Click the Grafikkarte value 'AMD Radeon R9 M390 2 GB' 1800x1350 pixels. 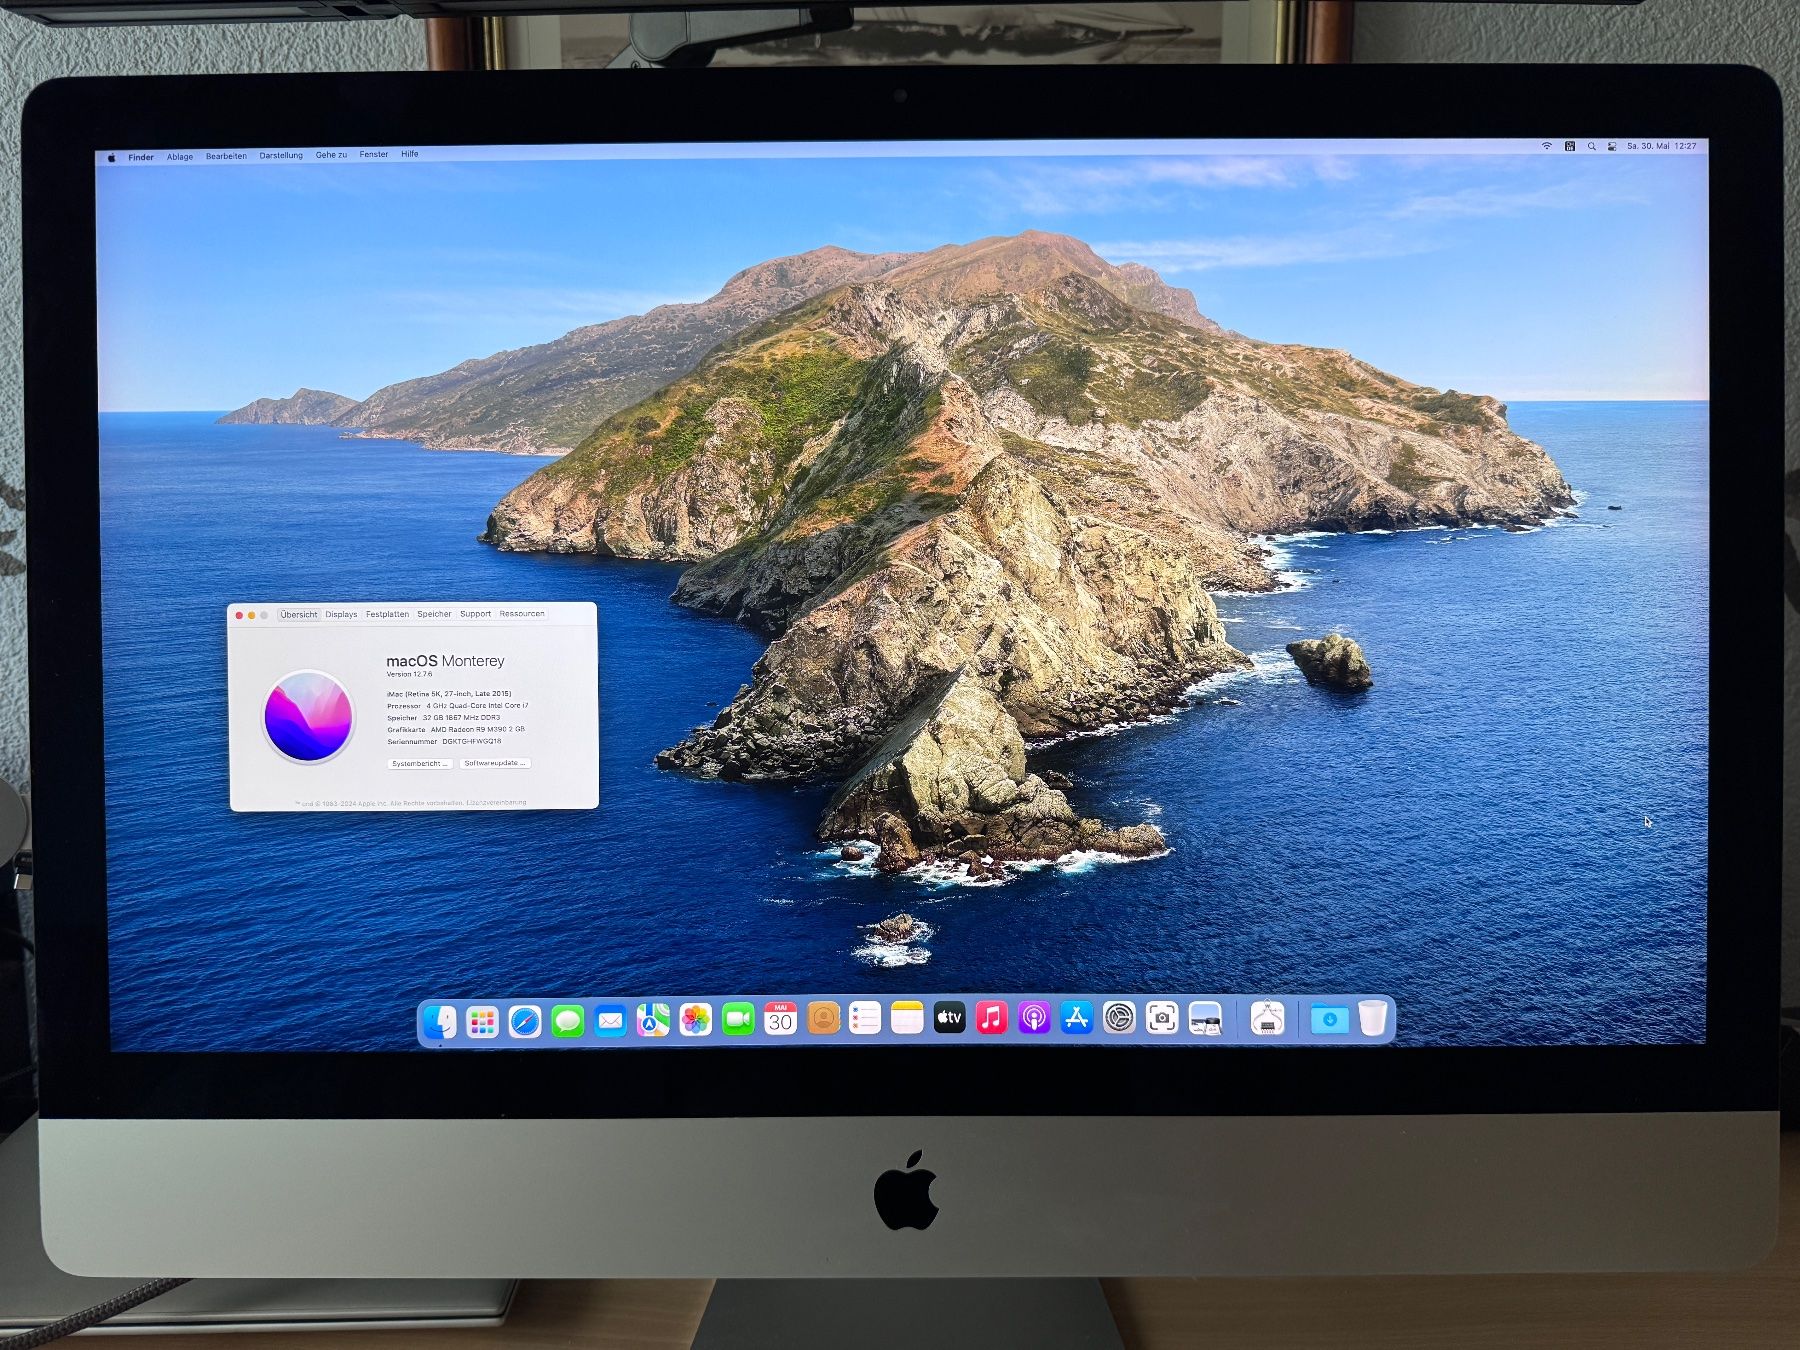(478, 729)
